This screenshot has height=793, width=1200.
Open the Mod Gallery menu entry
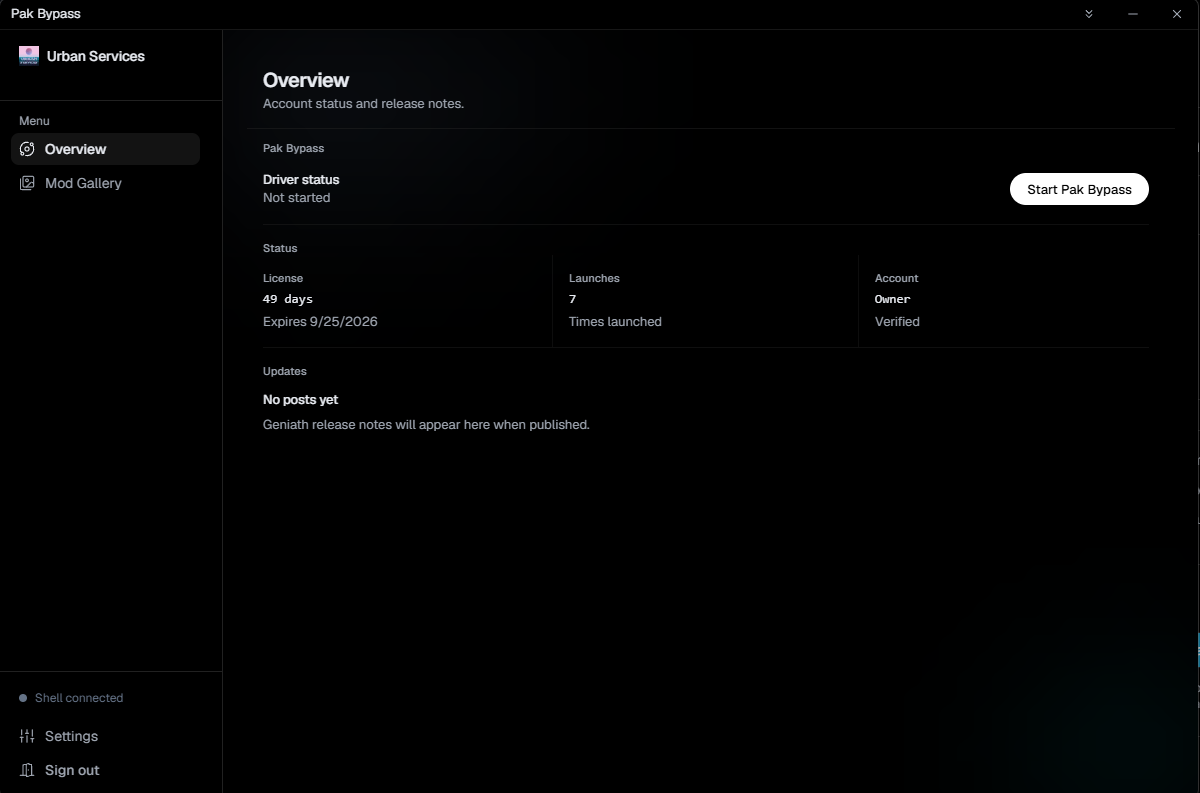click(106, 183)
